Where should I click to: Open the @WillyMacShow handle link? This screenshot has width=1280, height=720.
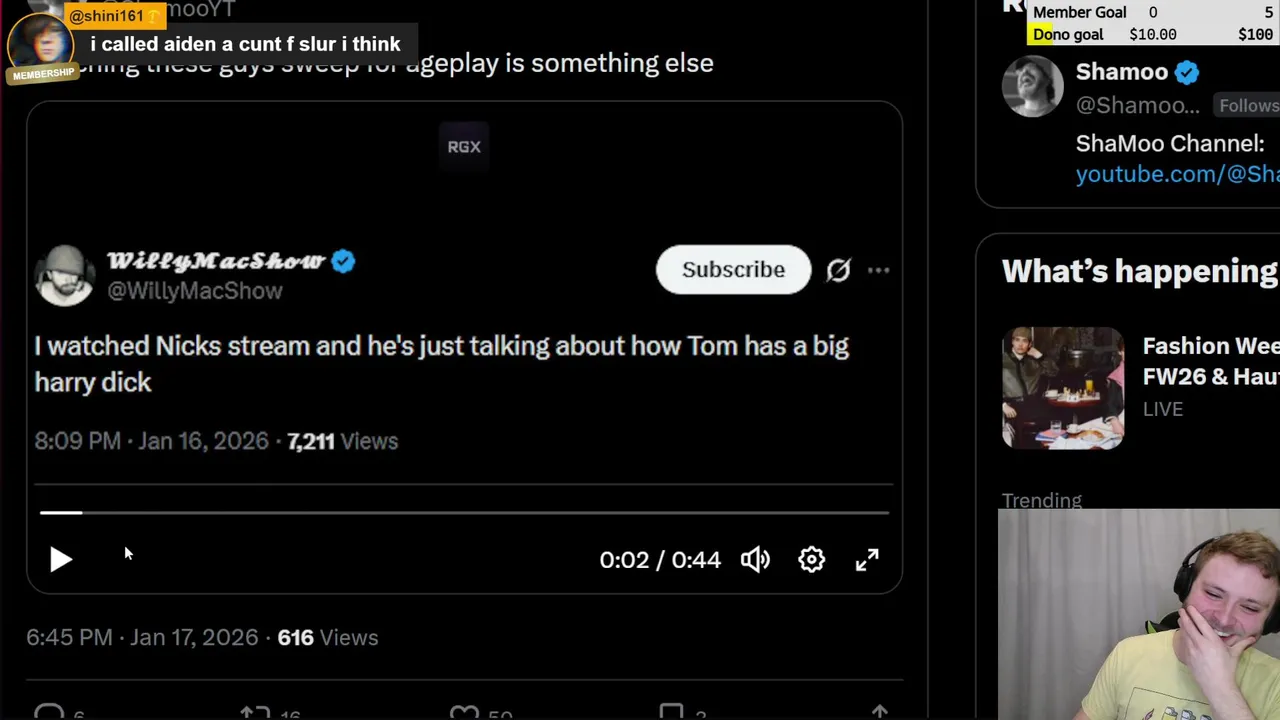coord(195,291)
